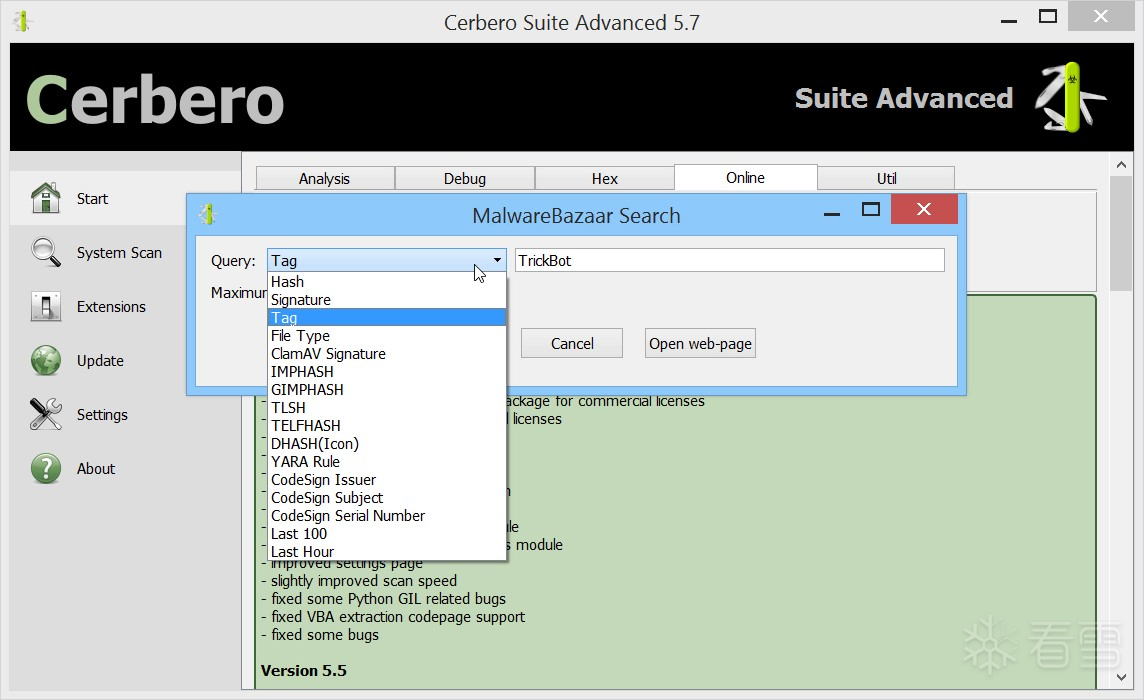The height and width of the screenshot is (700, 1144).
Task: Choose ClamAV Signature query option
Action: point(387,354)
